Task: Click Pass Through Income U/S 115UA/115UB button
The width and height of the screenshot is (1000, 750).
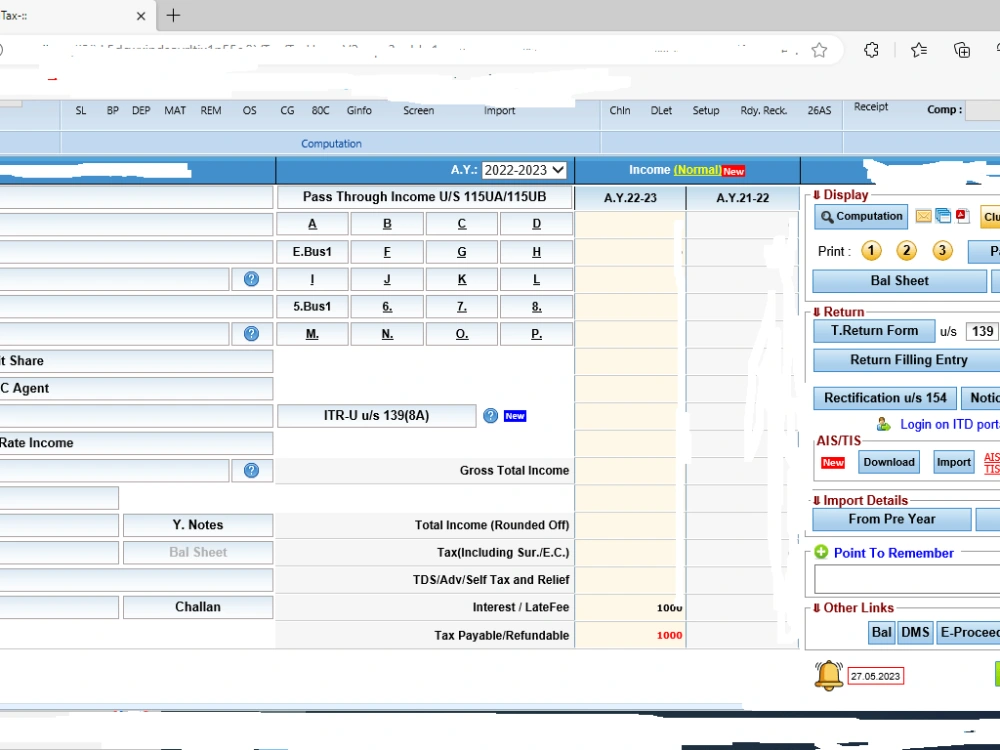Action: click(x=424, y=197)
